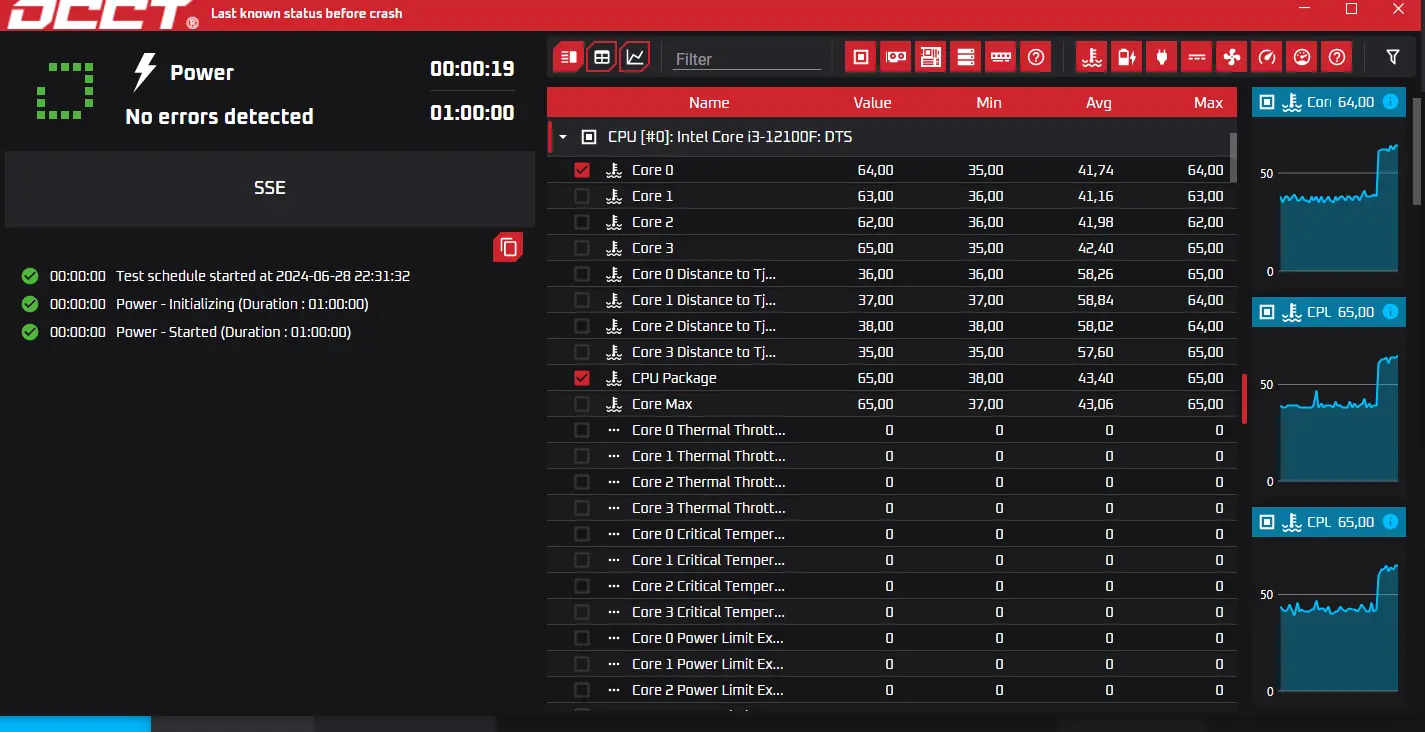Check the Core 2 checkbox
Image resolution: width=1425 pixels, height=732 pixels.
tap(582, 222)
